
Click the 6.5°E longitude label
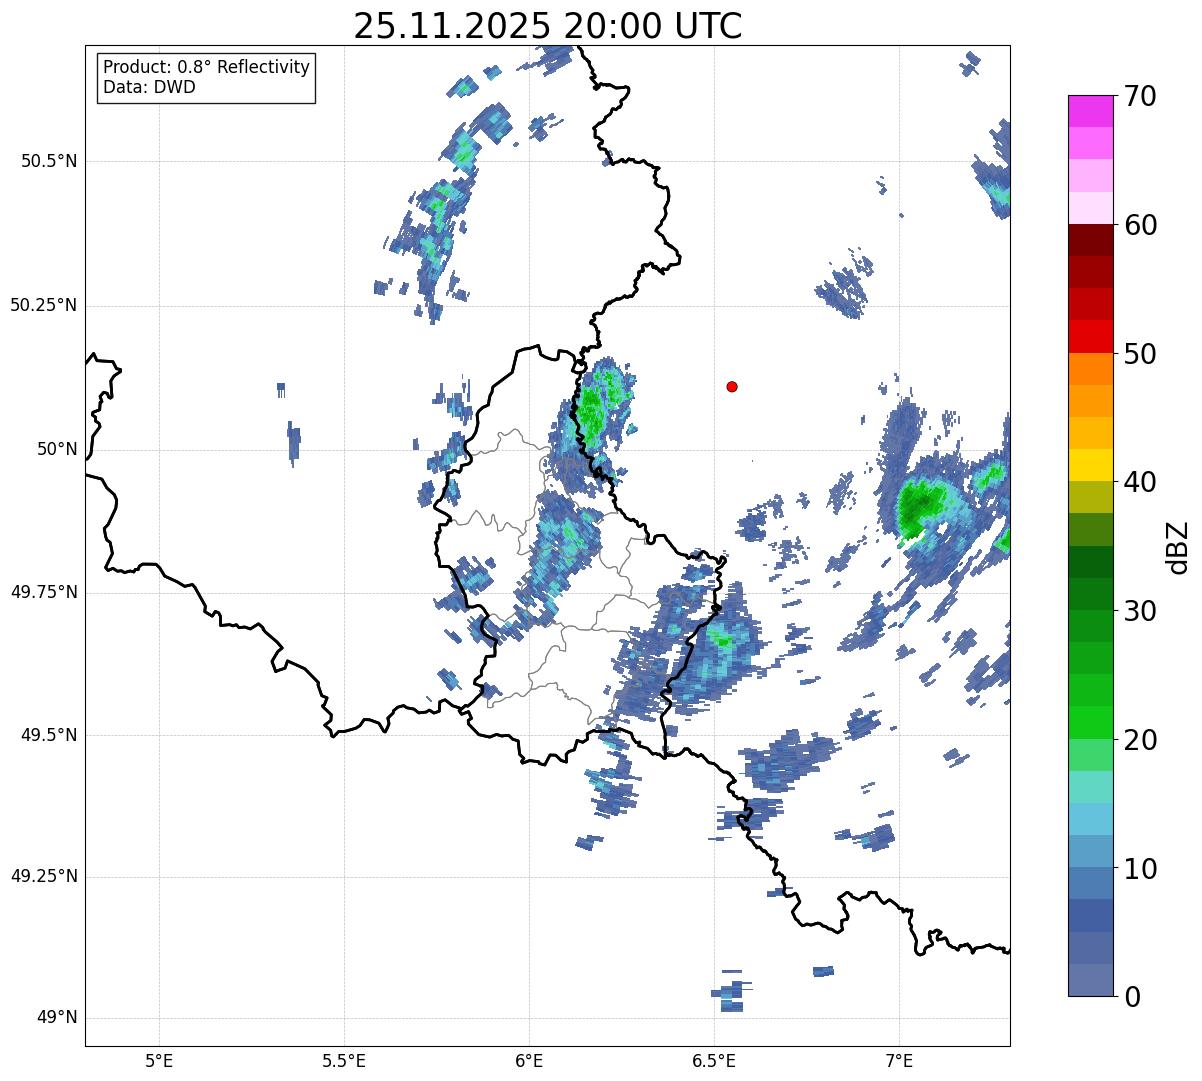pyautogui.click(x=714, y=1060)
